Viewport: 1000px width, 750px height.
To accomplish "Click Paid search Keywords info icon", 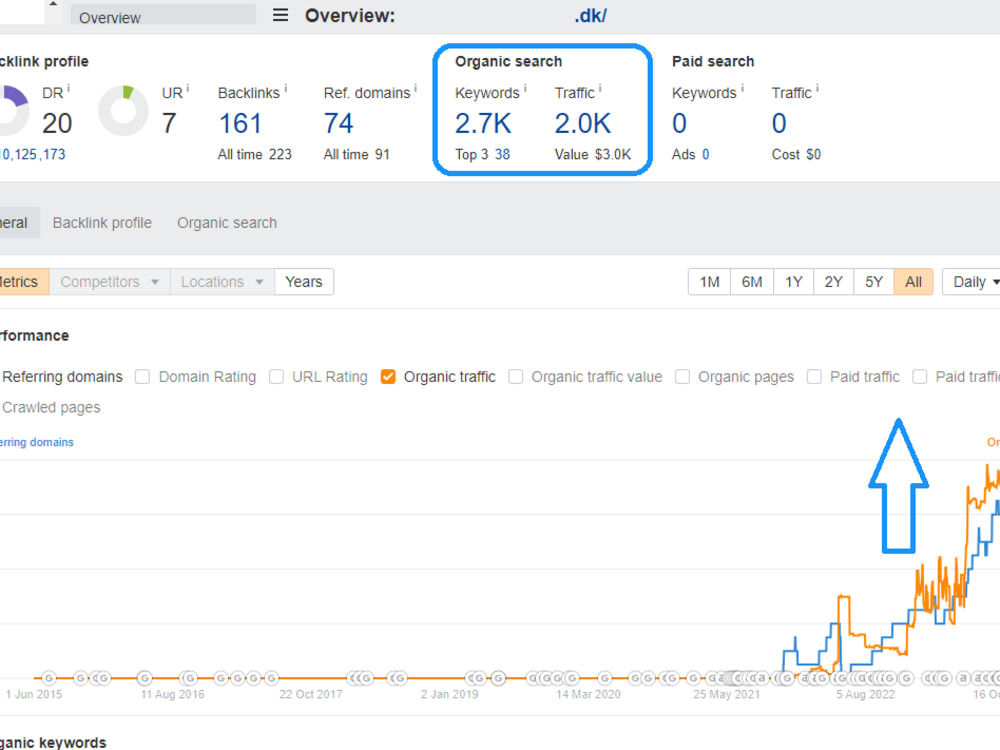I will [x=742, y=88].
